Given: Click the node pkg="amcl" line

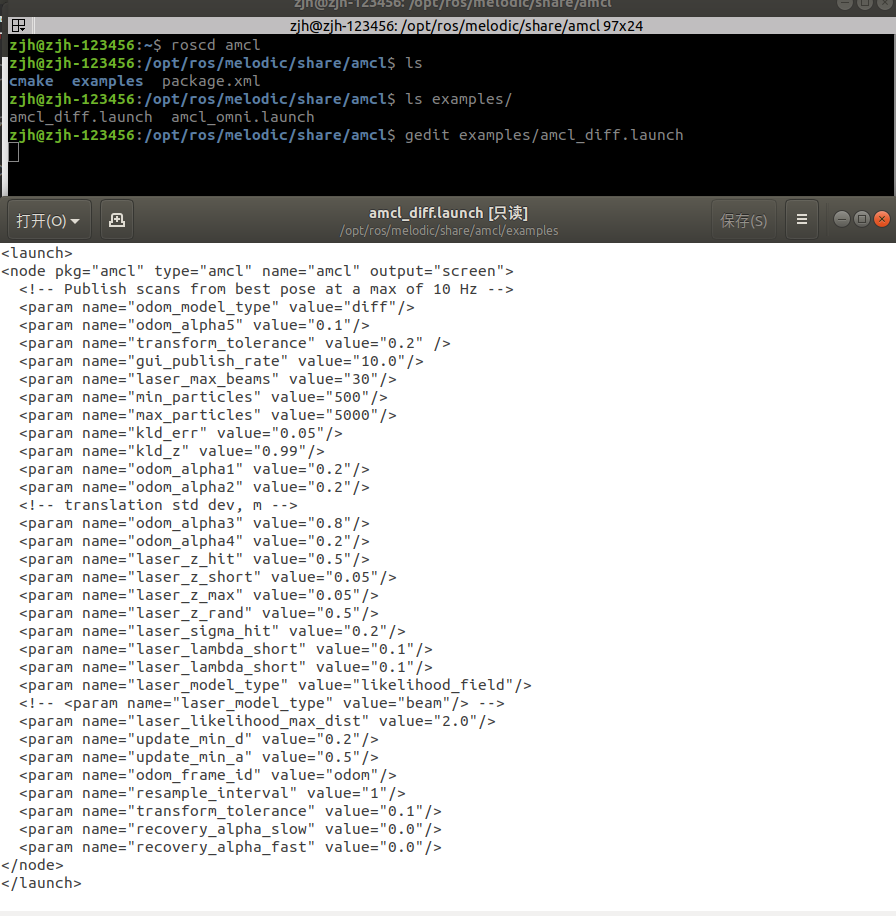Looking at the screenshot, I should tap(258, 271).
